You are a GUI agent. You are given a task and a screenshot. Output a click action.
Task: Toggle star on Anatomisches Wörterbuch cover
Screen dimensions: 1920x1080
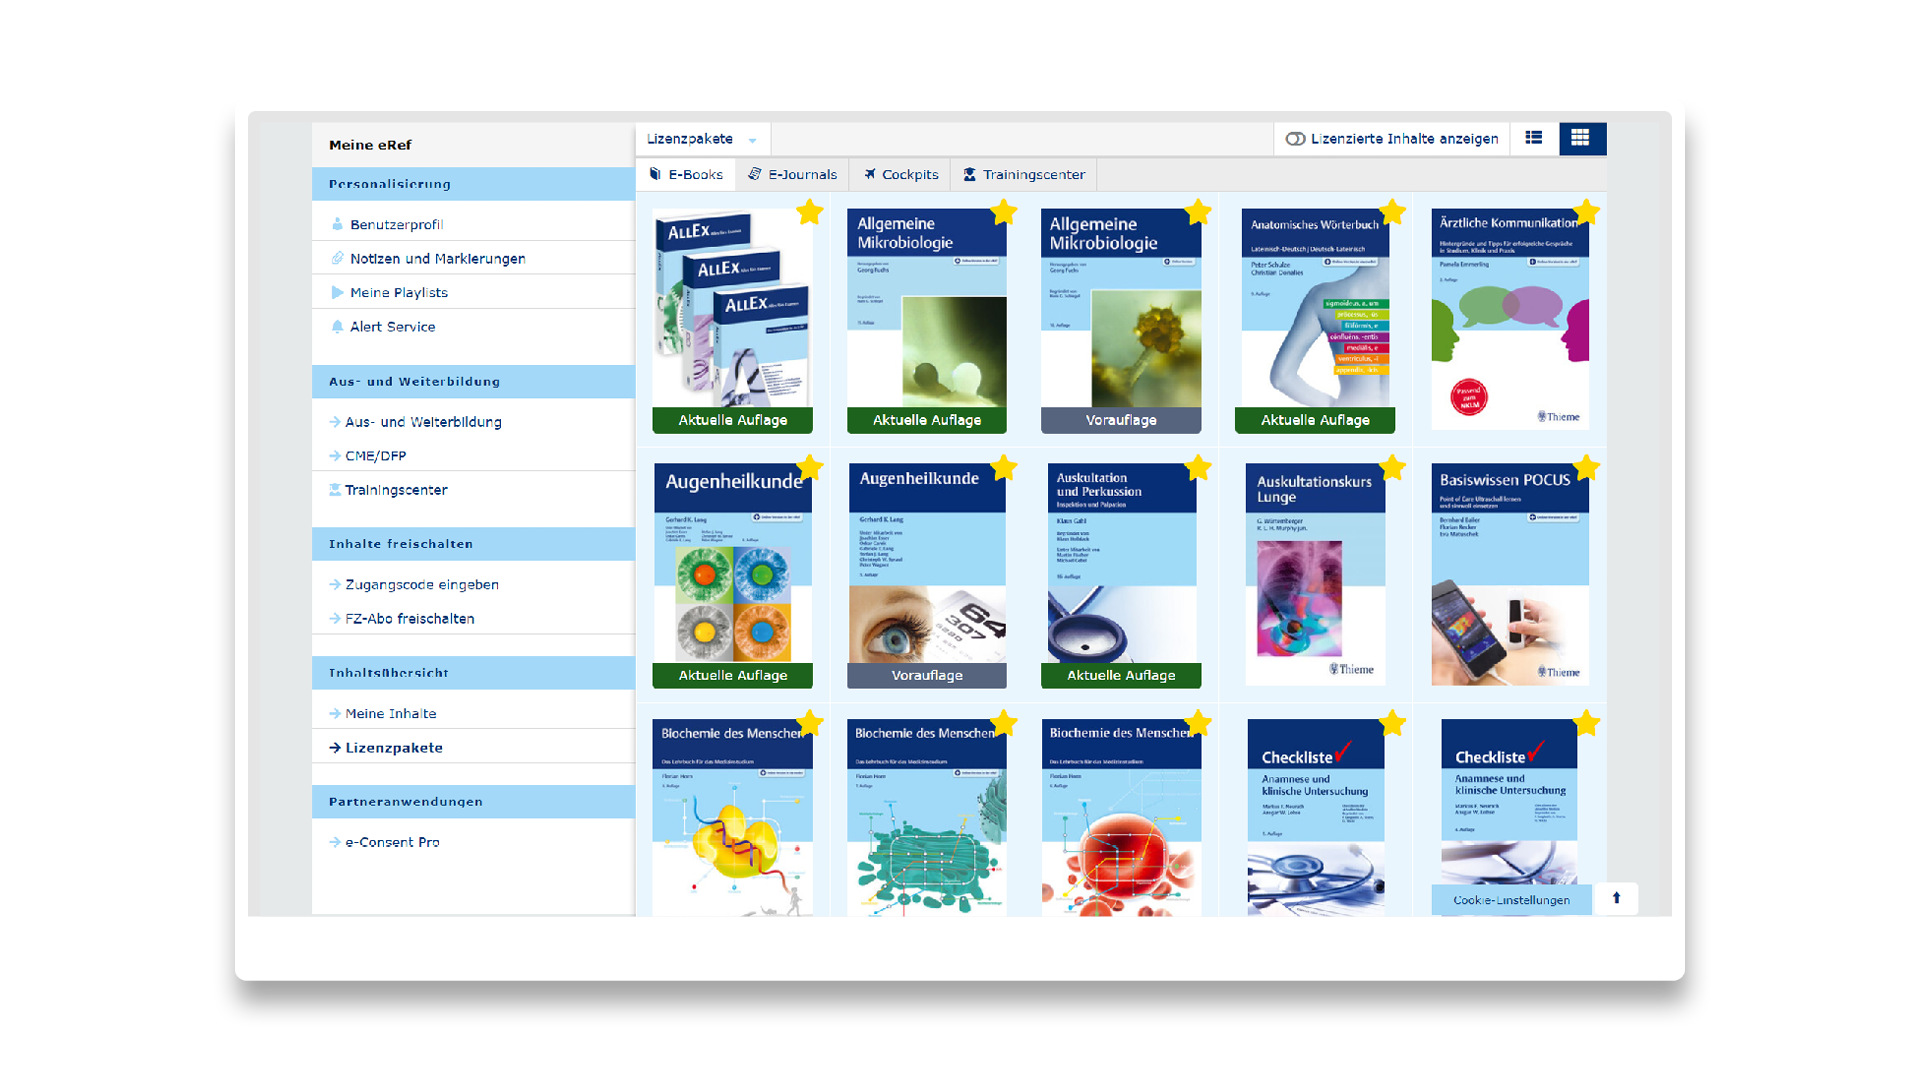click(x=1392, y=212)
